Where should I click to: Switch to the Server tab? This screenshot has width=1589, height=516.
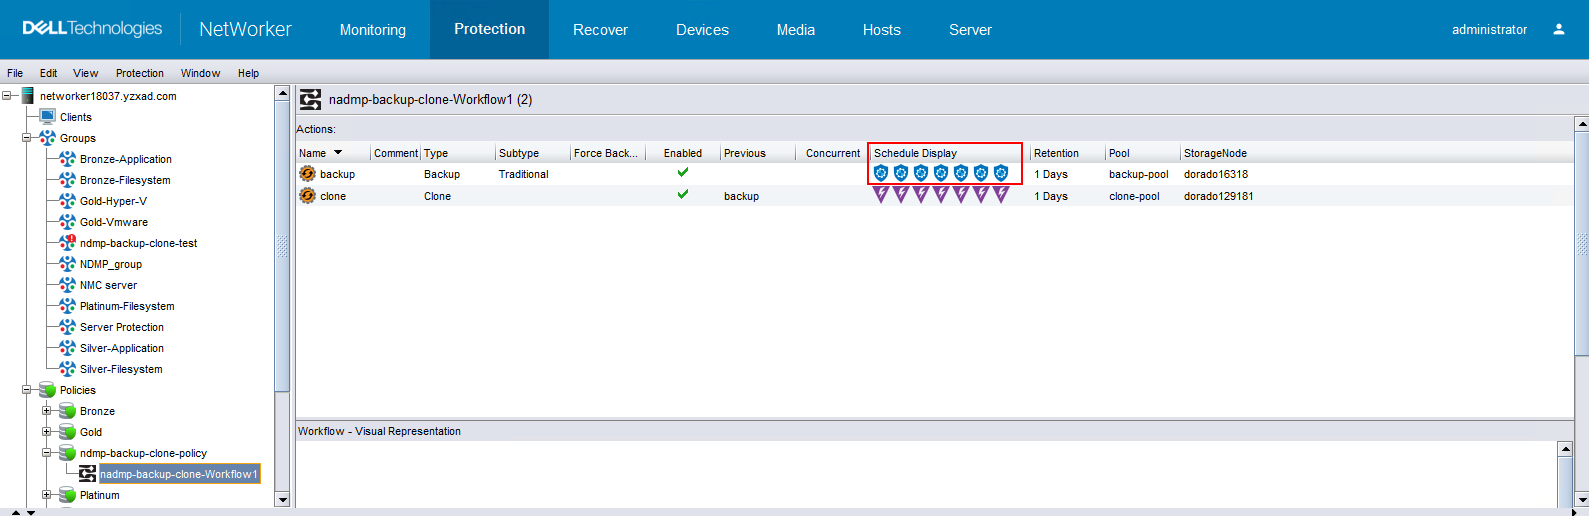click(970, 30)
